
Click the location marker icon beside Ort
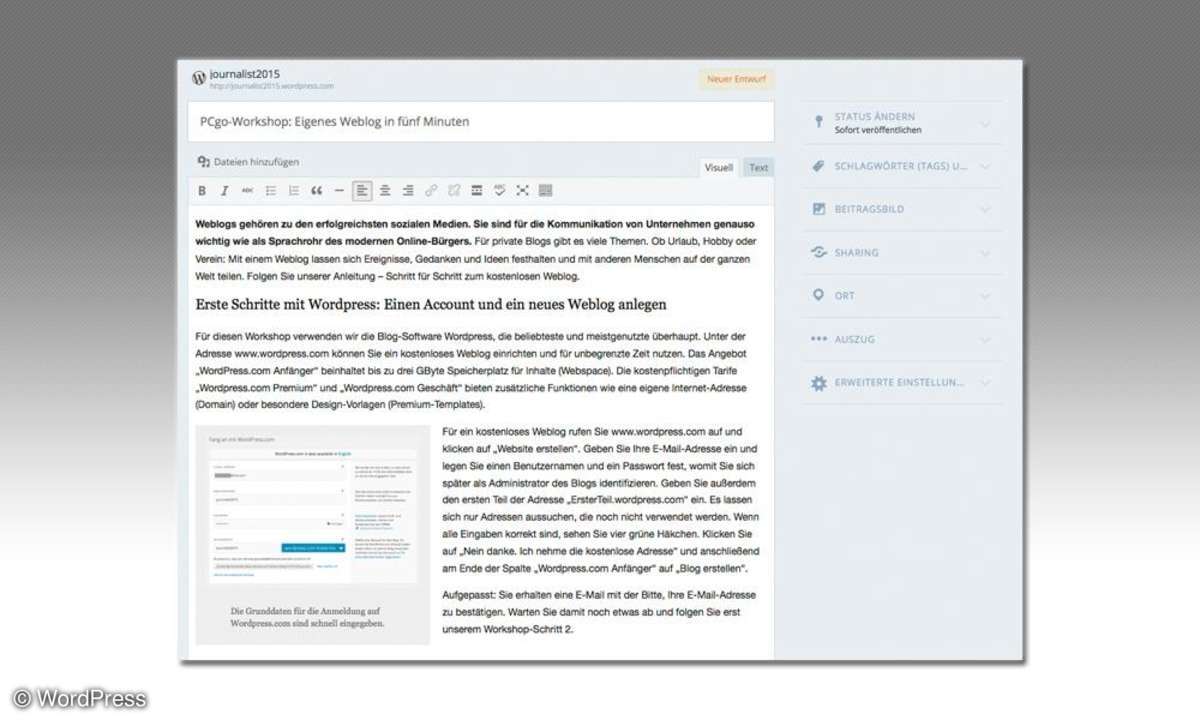pyautogui.click(x=819, y=295)
